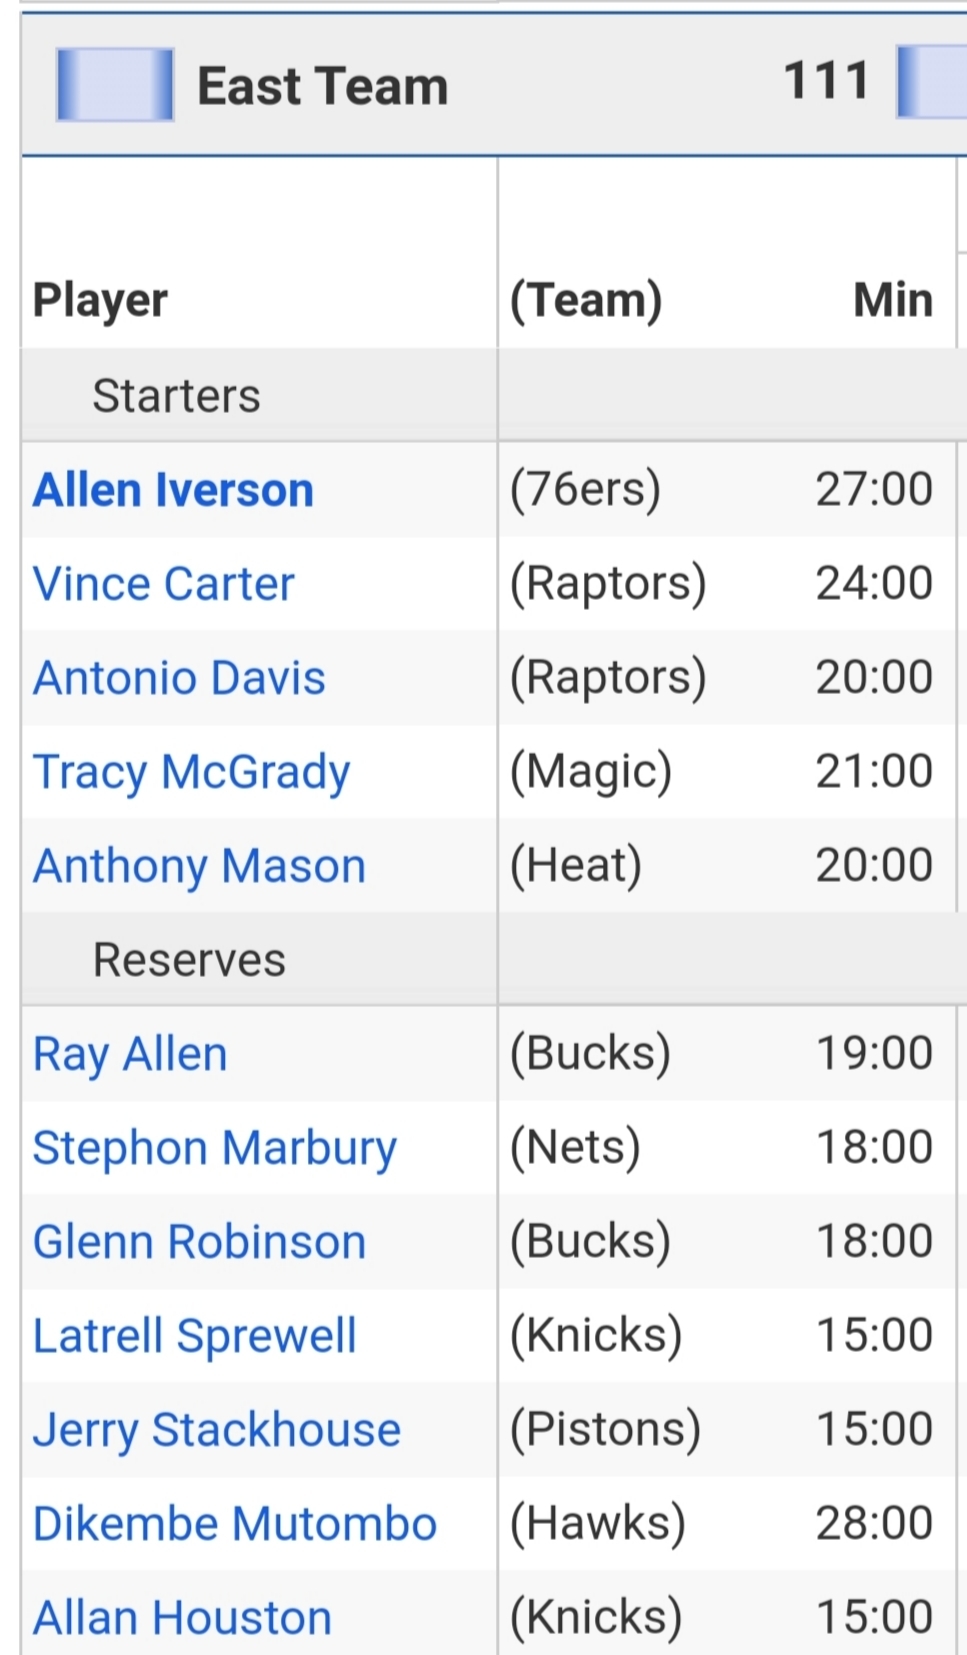This screenshot has height=1655, width=967.
Task: Click the Dikembe Mutombo link
Action: (x=235, y=1524)
